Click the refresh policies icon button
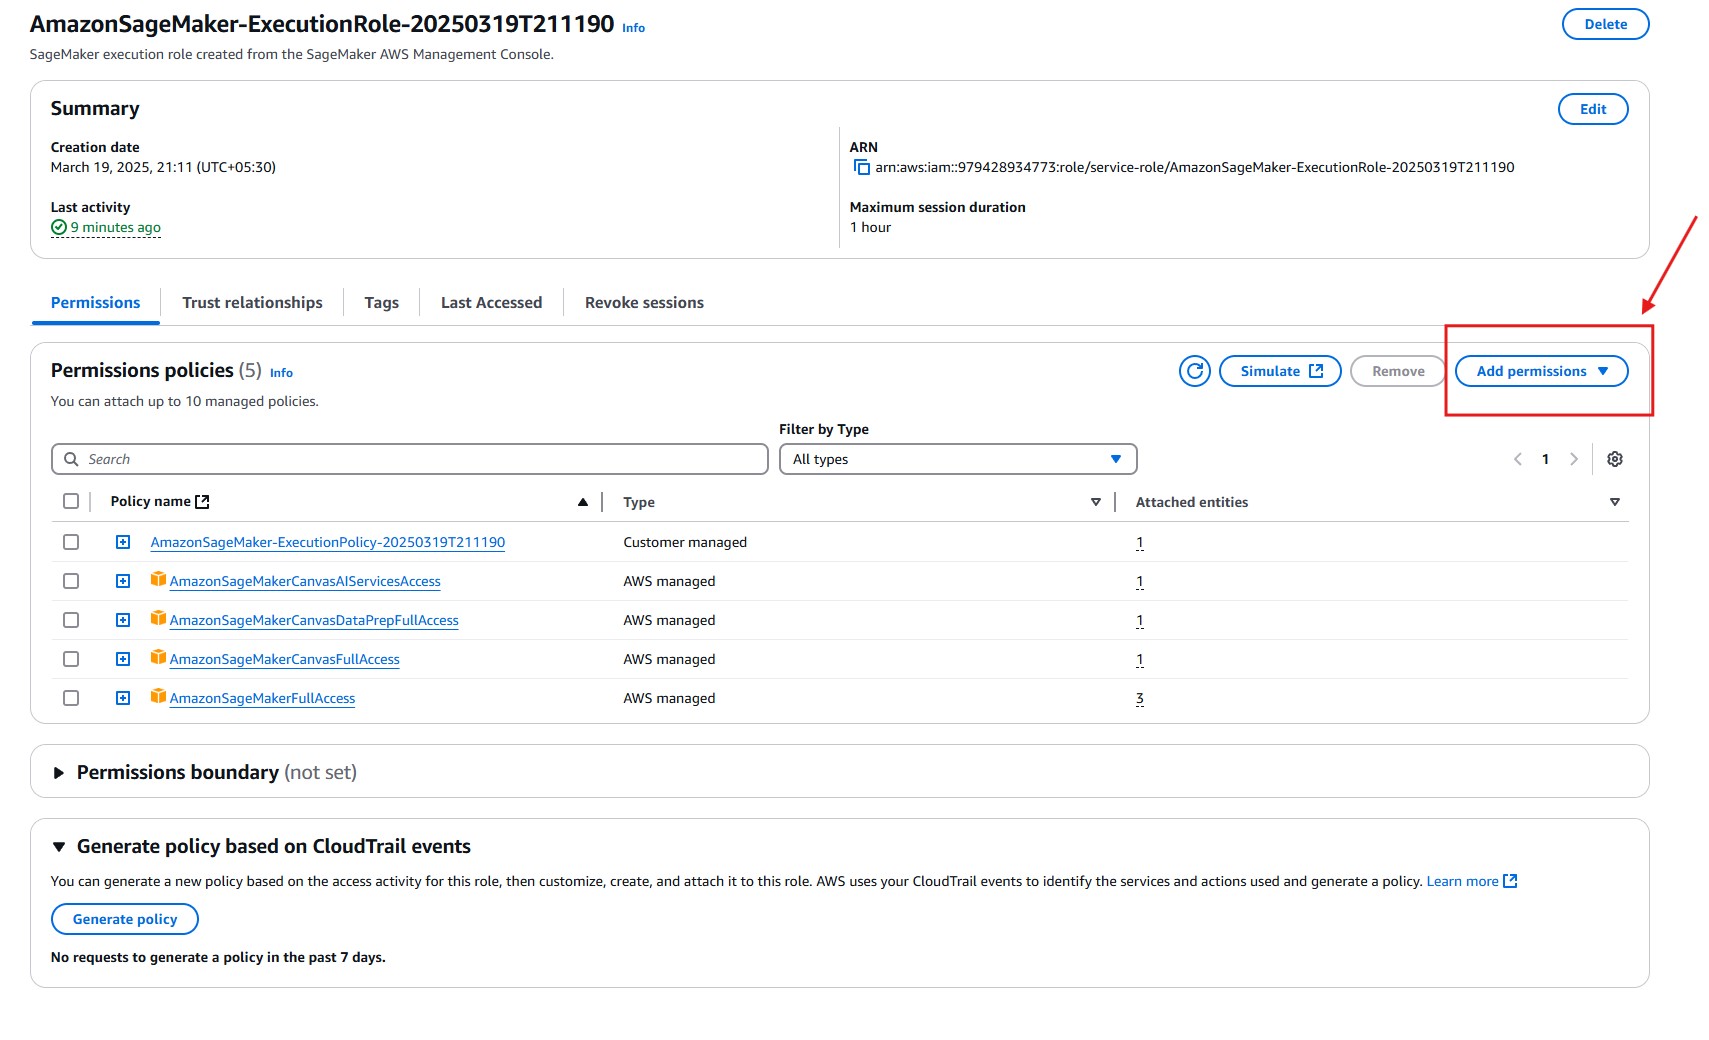This screenshot has height=1040, width=1709. pyautogui.click(x=1194, y=371)
